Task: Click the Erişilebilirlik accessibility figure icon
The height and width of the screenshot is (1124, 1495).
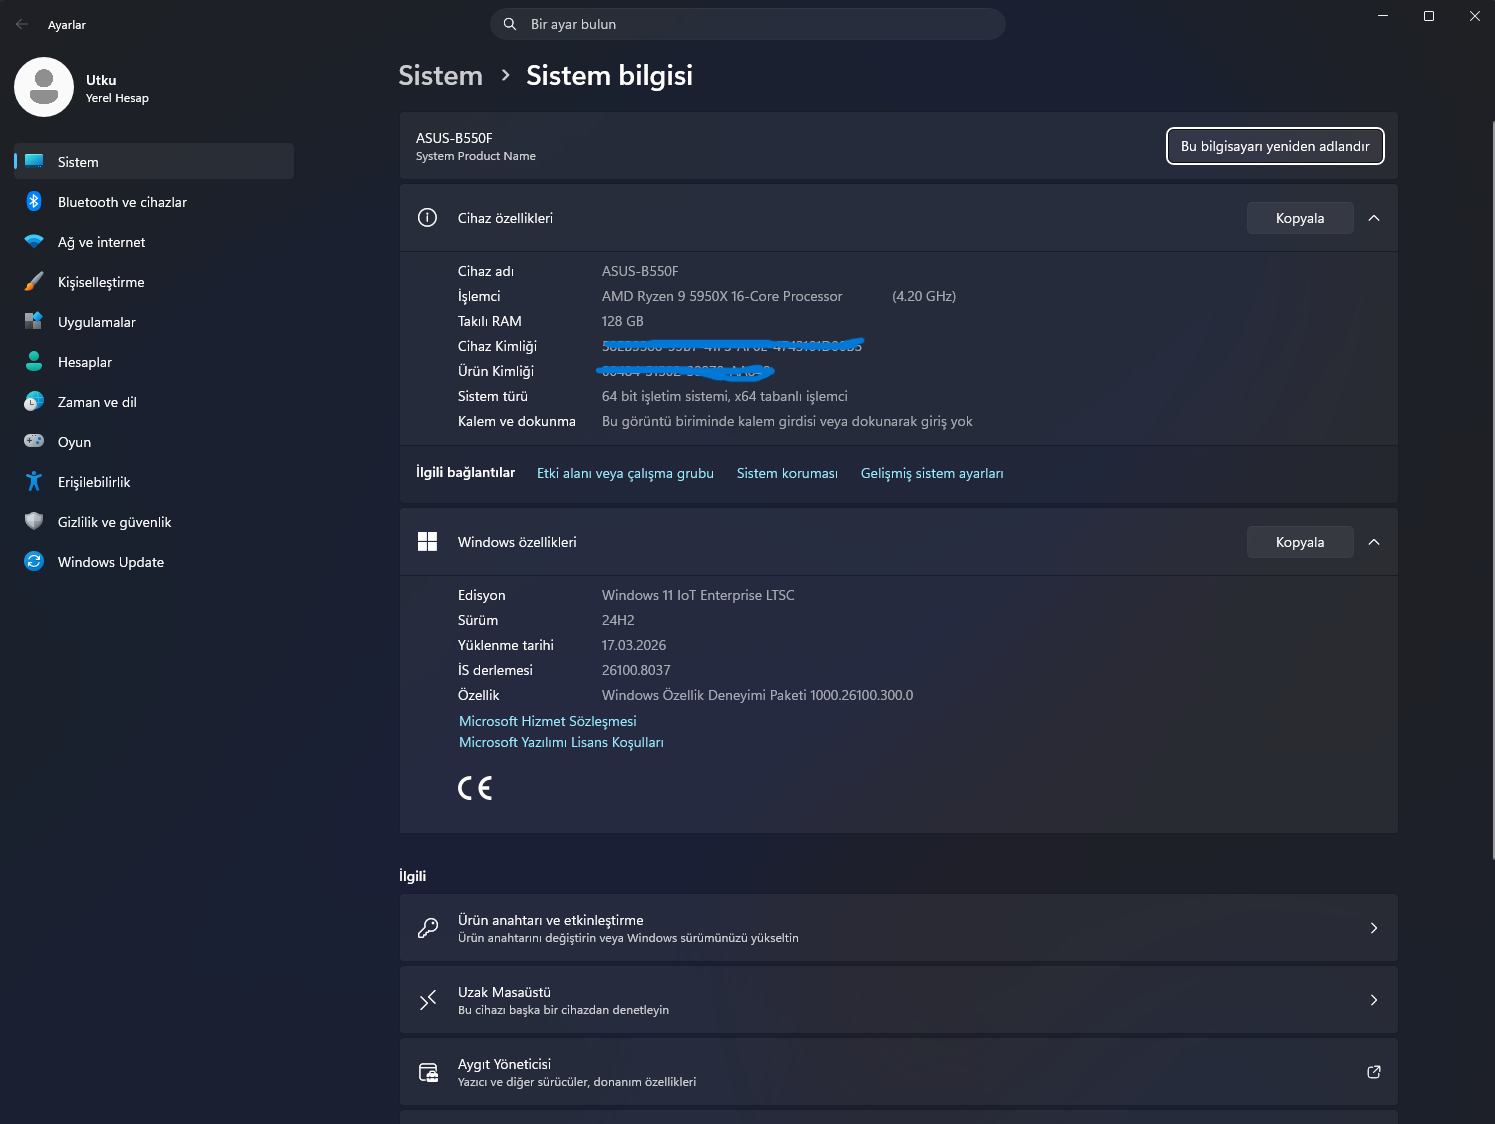Action: (34, 481)
